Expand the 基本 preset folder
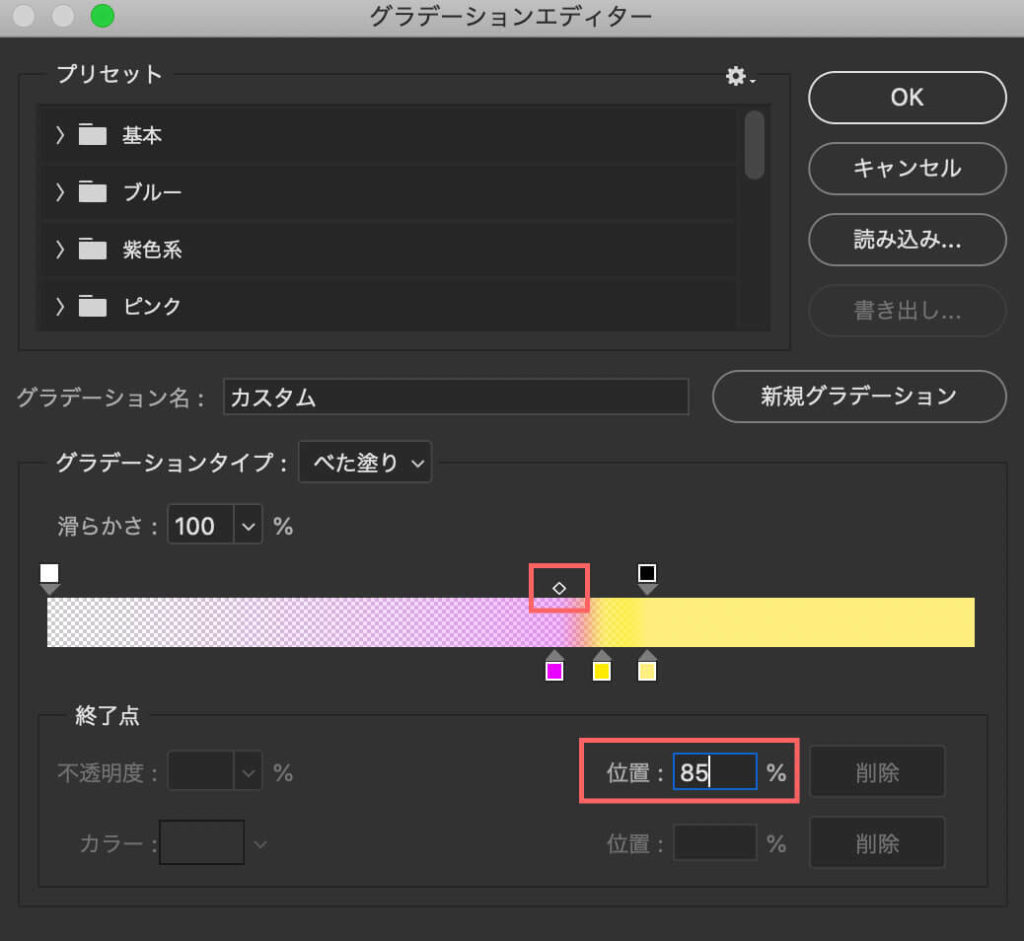The height and width of the screenshot is (941, 1024). 60,135
